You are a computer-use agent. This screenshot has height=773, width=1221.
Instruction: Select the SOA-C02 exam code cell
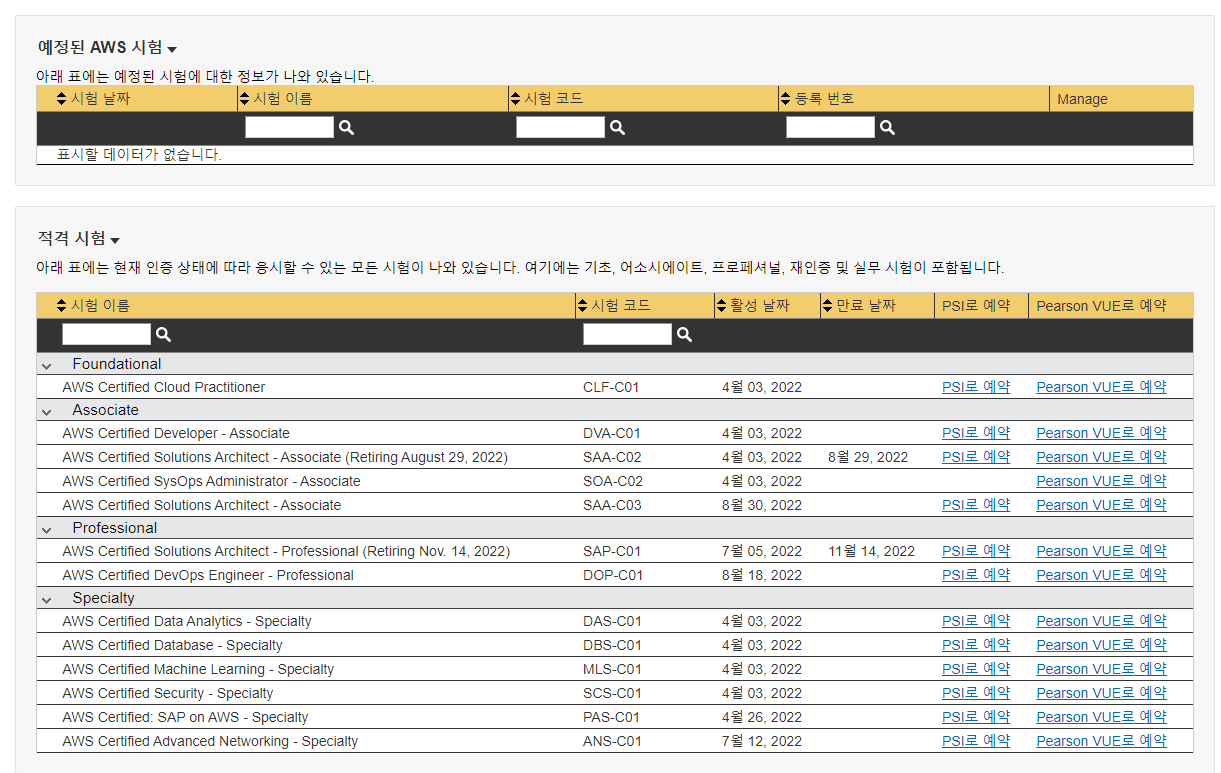click(613, 481)
